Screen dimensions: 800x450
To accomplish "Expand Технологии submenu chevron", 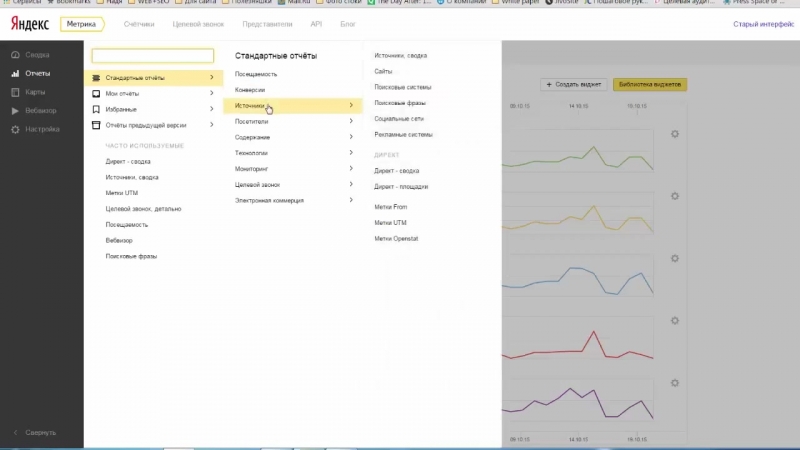I will pyautogui.click(x=351, y=153).
